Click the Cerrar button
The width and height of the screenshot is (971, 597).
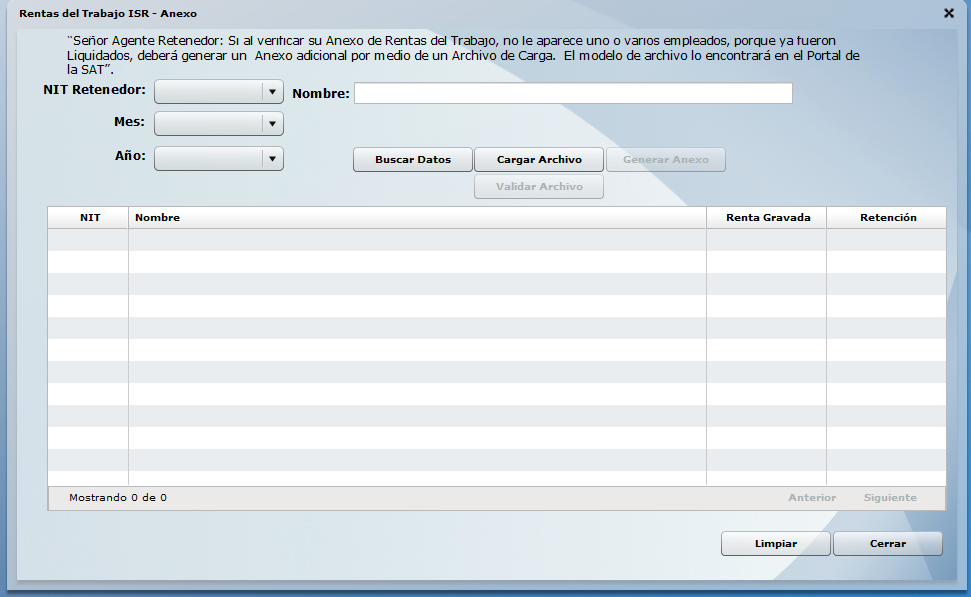(887, 544)
